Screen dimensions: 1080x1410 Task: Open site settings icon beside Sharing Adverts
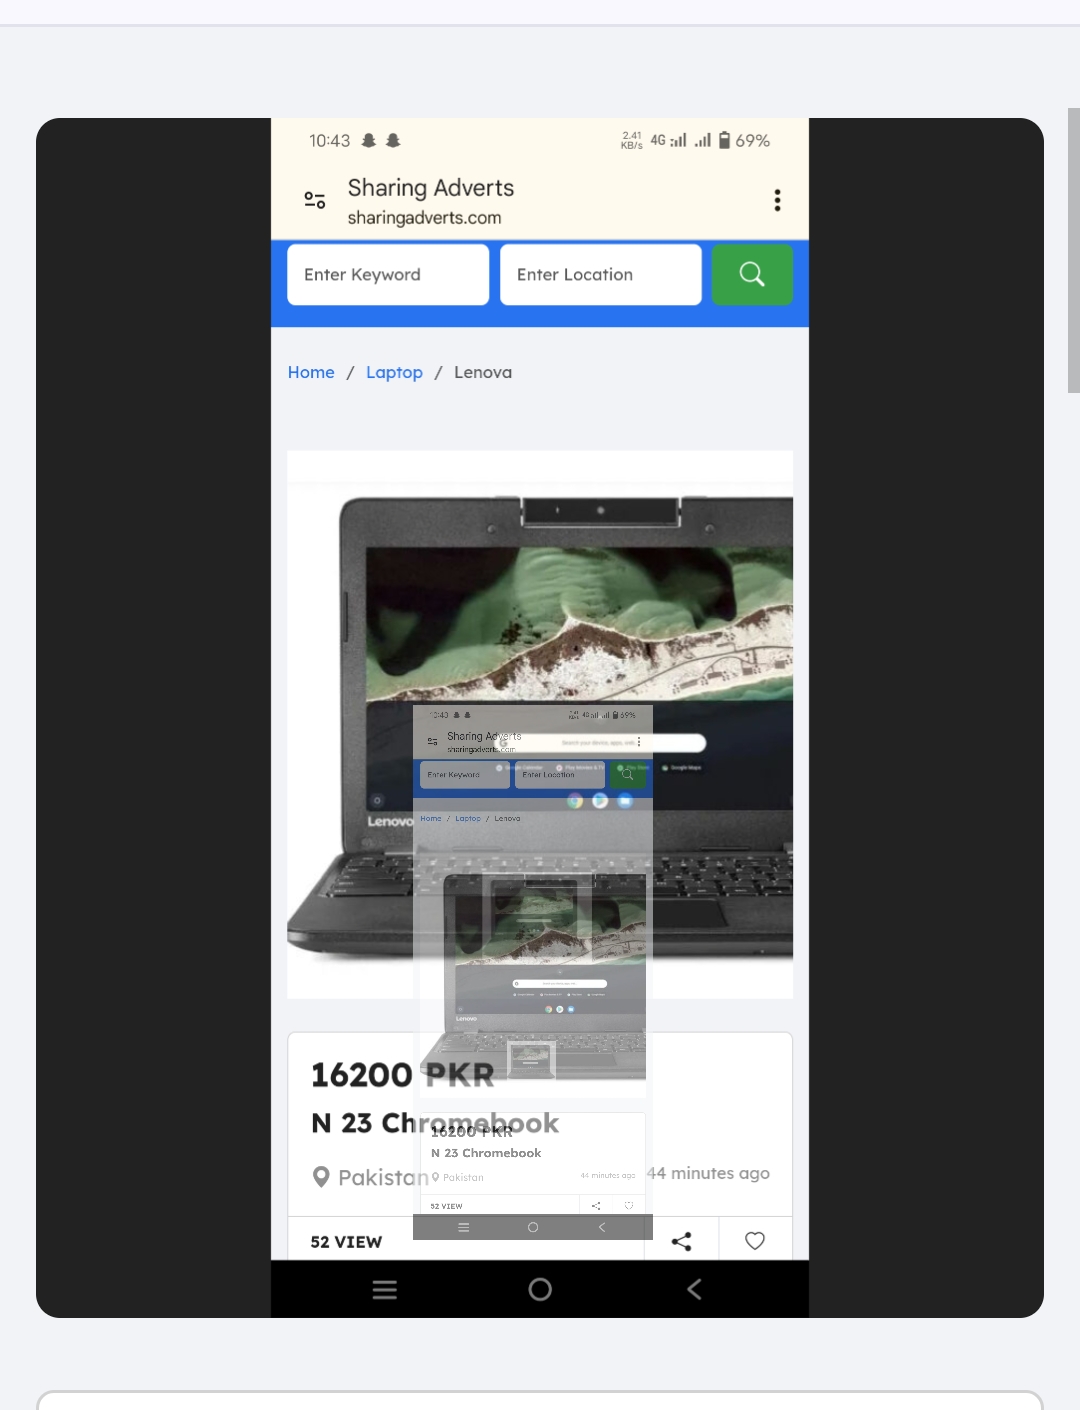click(315, 200)
